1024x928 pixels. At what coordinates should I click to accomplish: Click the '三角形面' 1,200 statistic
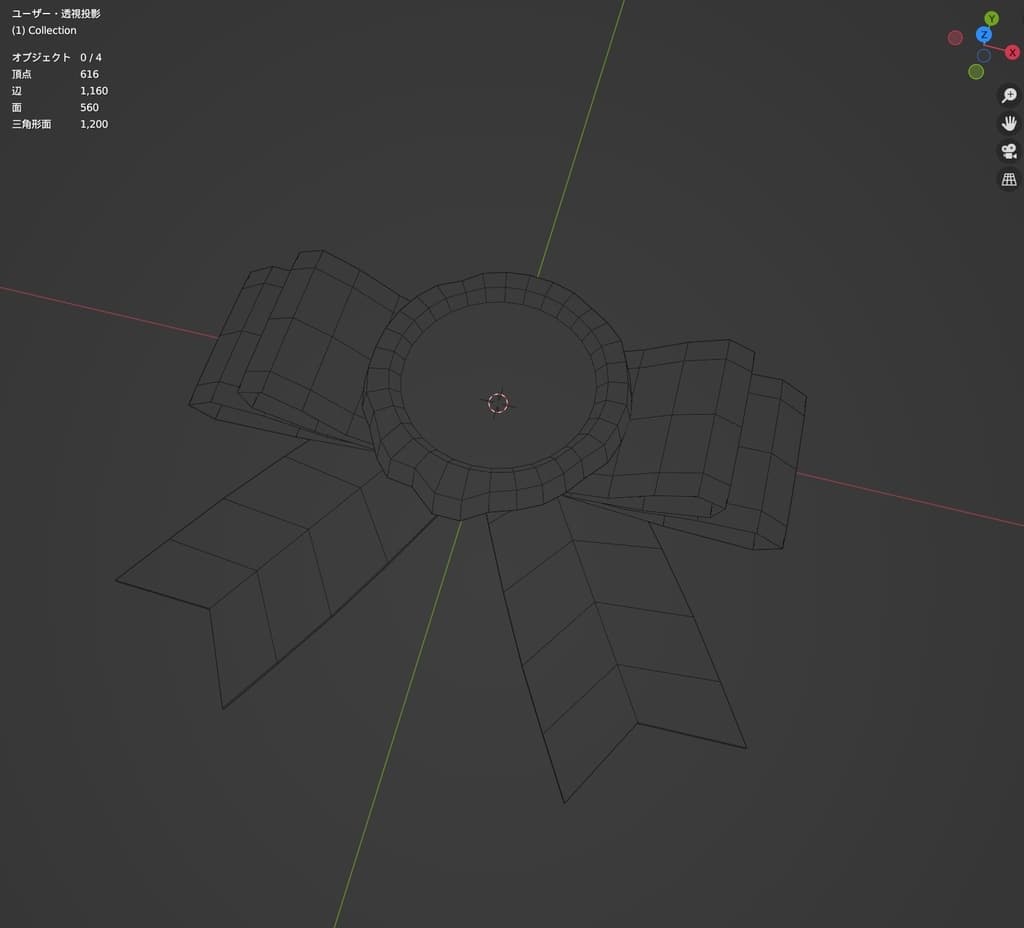[x=60, y=124]
